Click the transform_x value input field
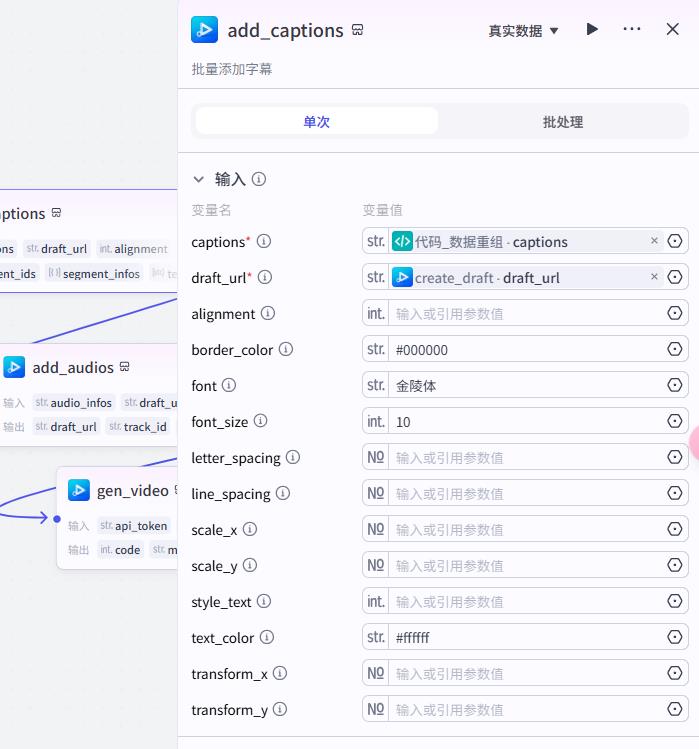Screen dimensions: 699x749 [x=526, y=673]
